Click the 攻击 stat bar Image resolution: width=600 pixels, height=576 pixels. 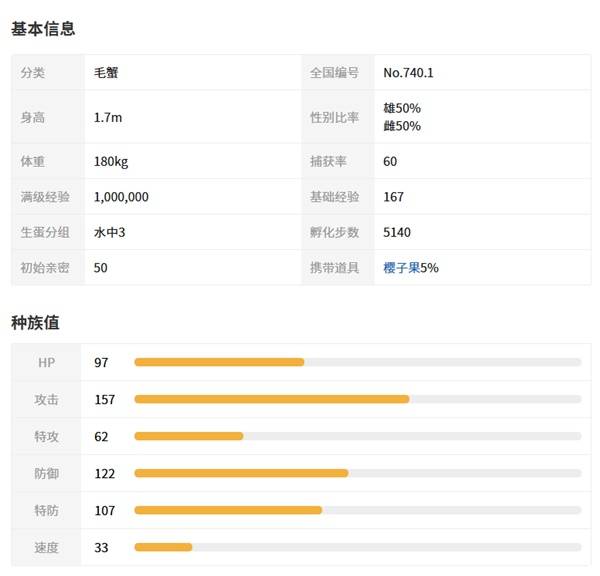(357, 399)
